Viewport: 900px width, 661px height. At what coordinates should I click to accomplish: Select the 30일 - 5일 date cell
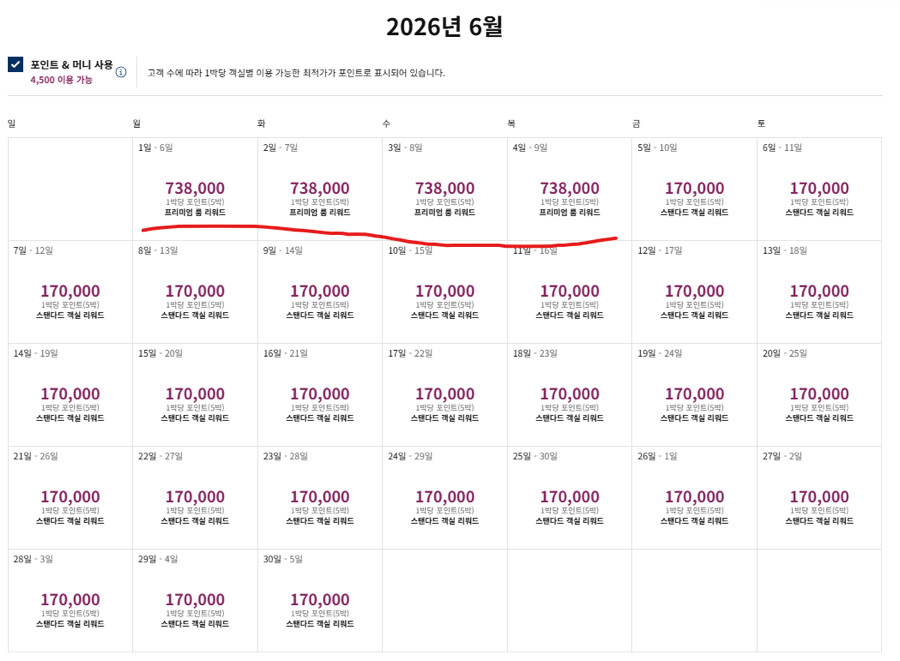click(320, 601)
